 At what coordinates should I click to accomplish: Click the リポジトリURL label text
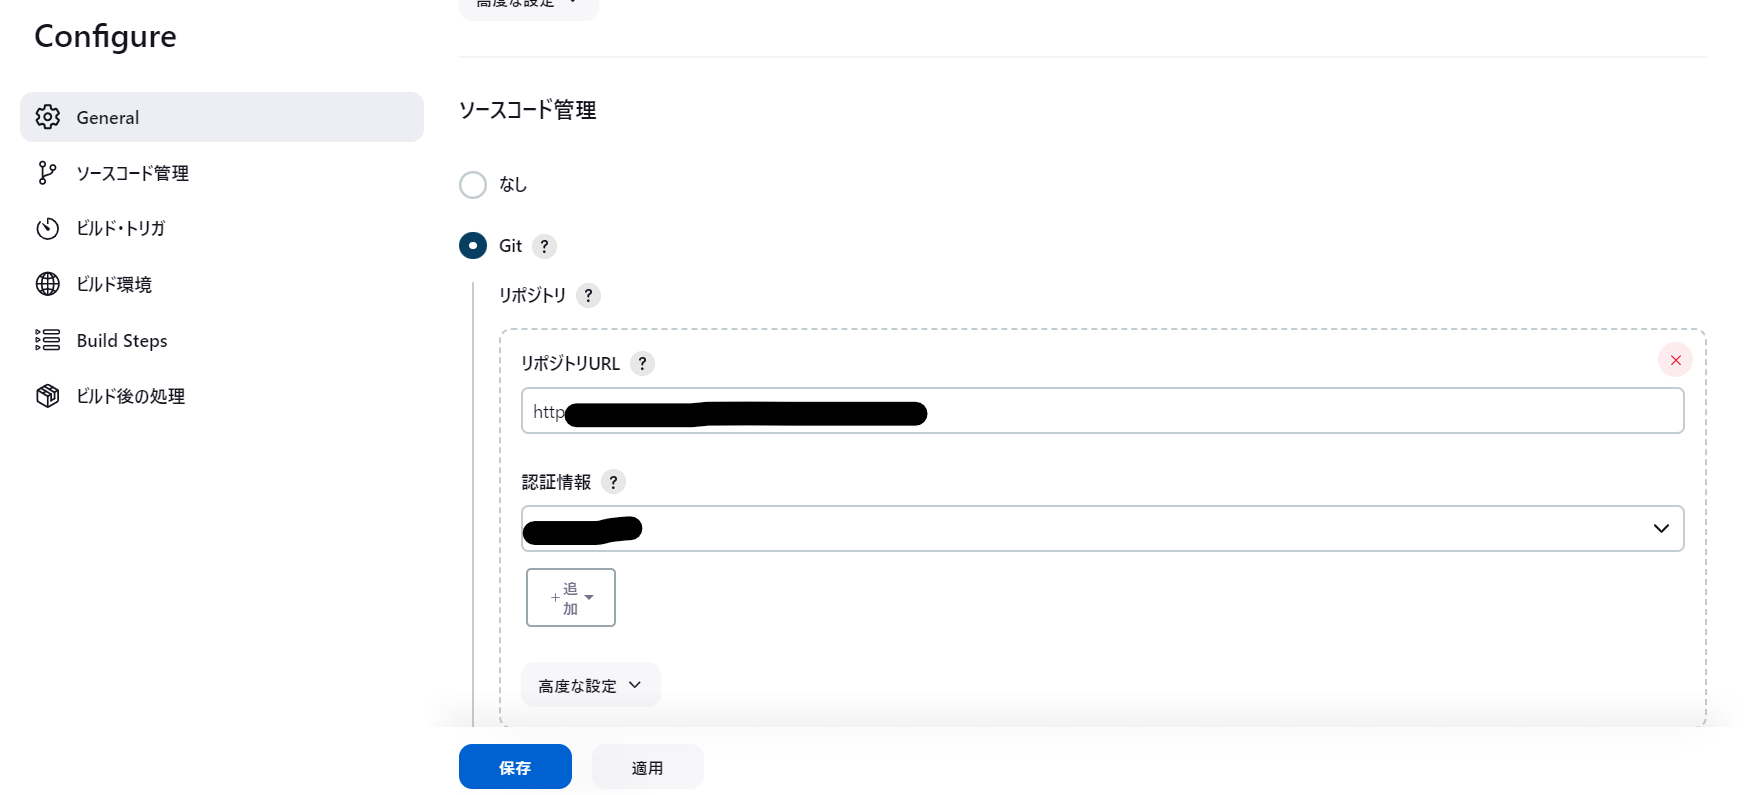tap(570, 363)
